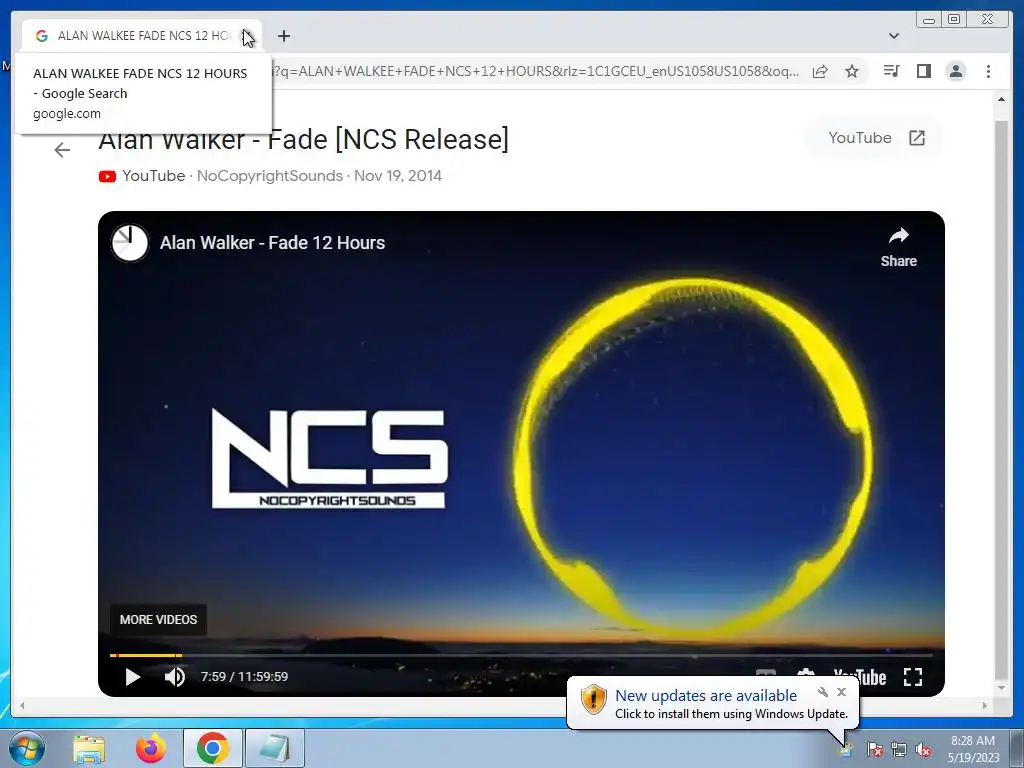The width and height of the screenshot is (1024, 768).
Task: Click the vertical scrollbar up arrow
Action: pyautogui.click(x=1001, y=100)
